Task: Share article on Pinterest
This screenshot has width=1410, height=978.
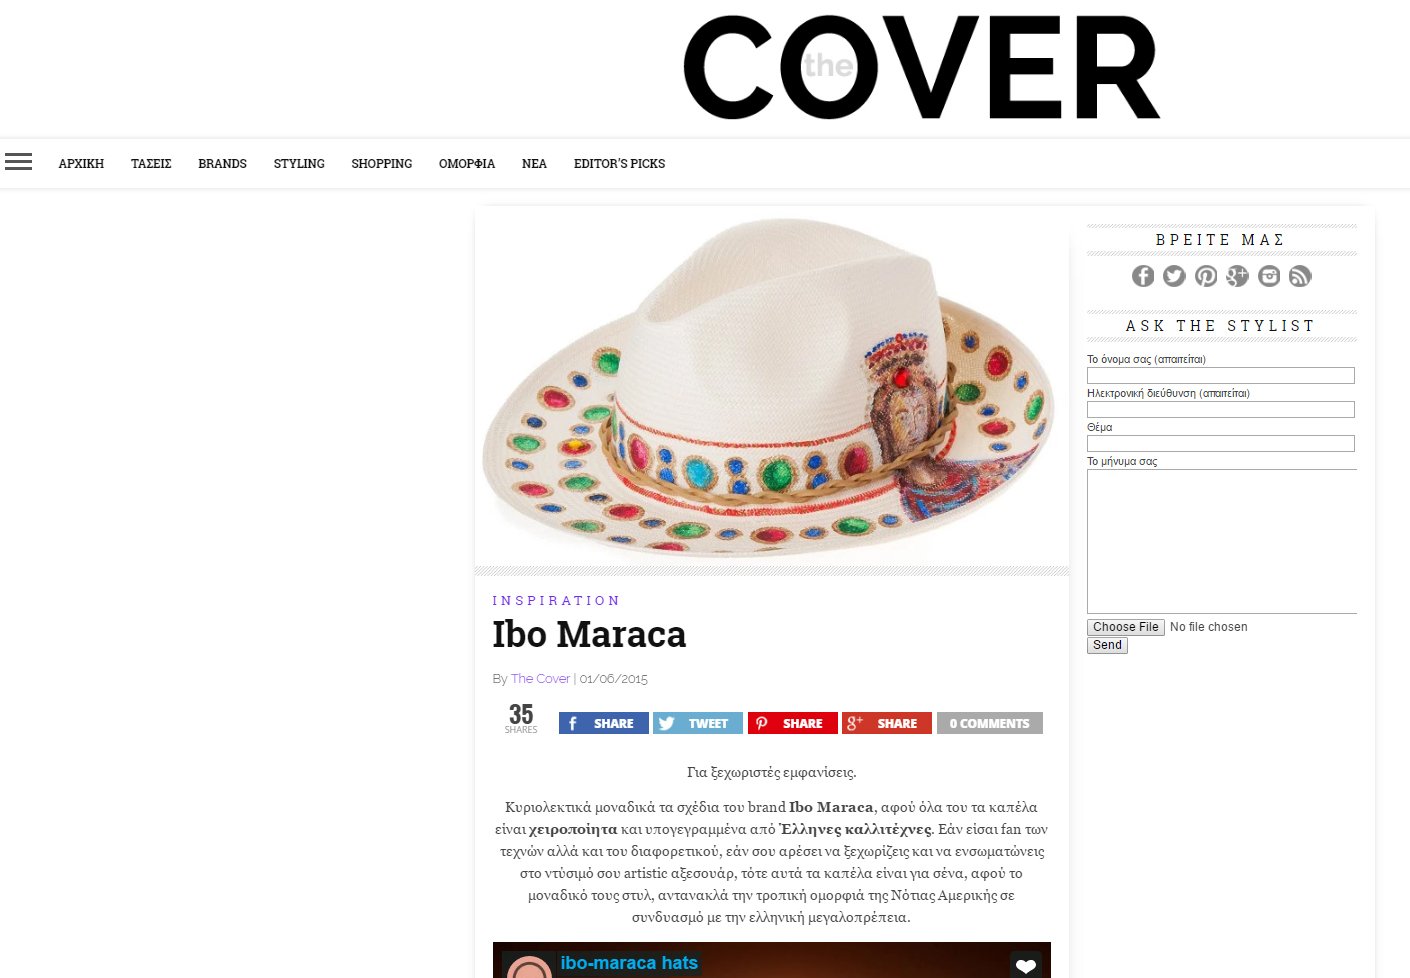Action: [793, 723]
